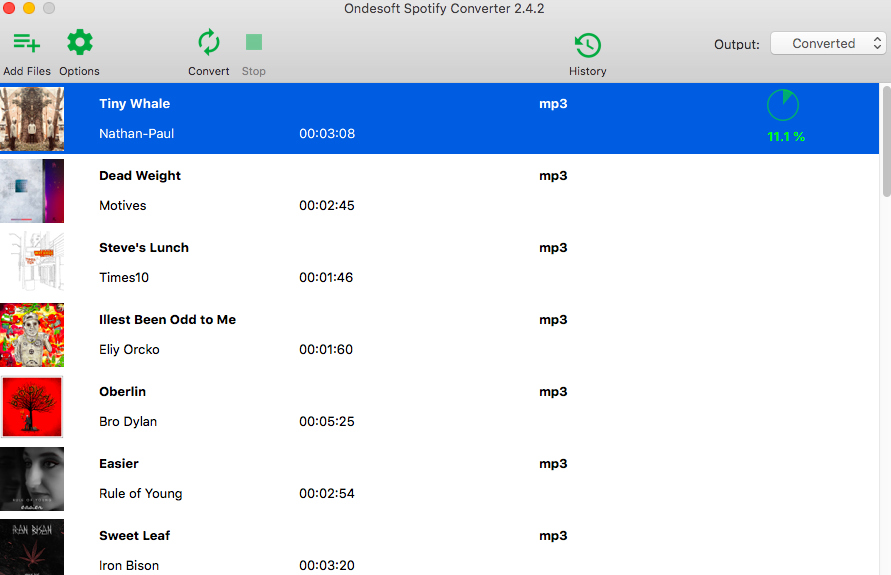Click artist name Nathan-Paul
This screenshot has width=891, height=575.
pyautogui.click(x=136, y=134)
